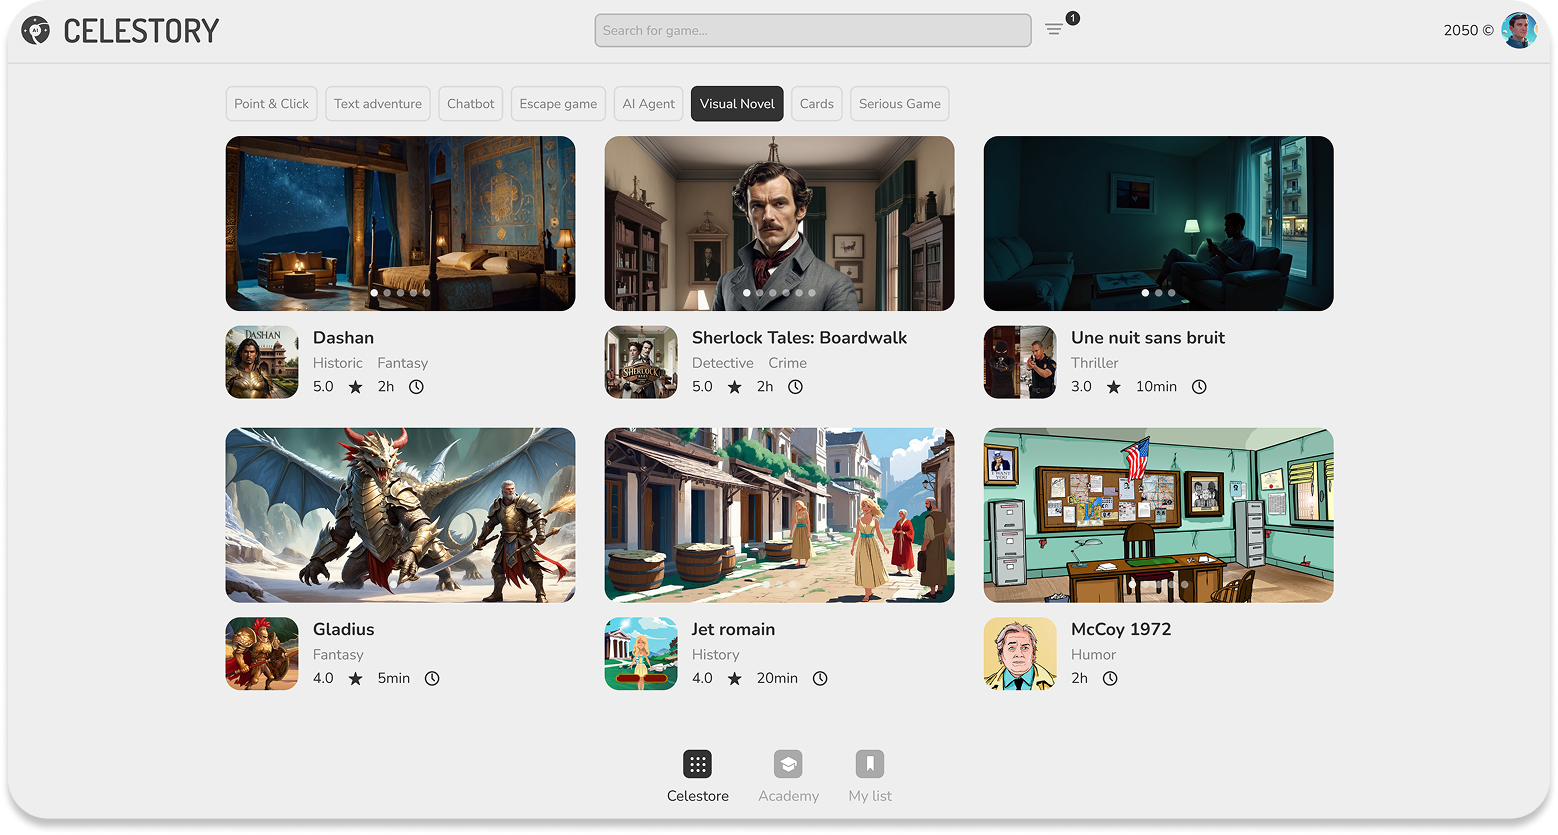Open the Sherlock Tales: Boardwalk title
Viewport: 1558px width, 835px height.
[x=799, y=338]
